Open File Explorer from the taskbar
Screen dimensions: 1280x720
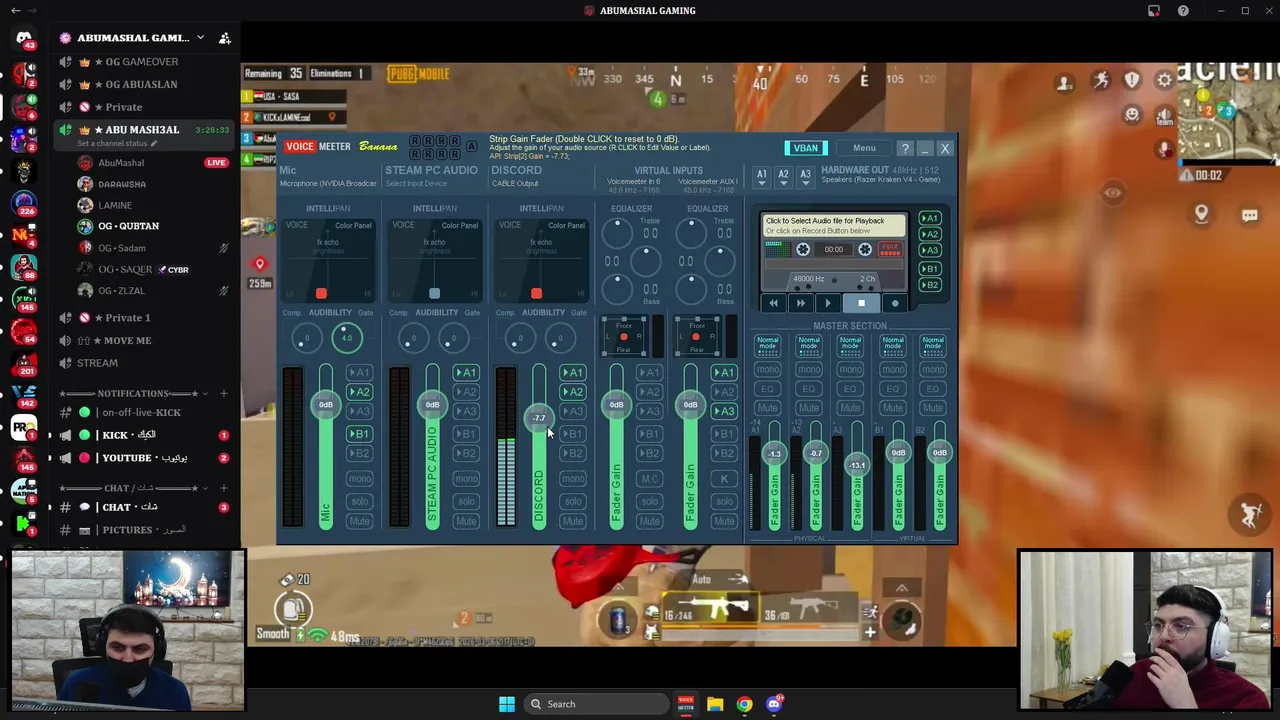715,704
